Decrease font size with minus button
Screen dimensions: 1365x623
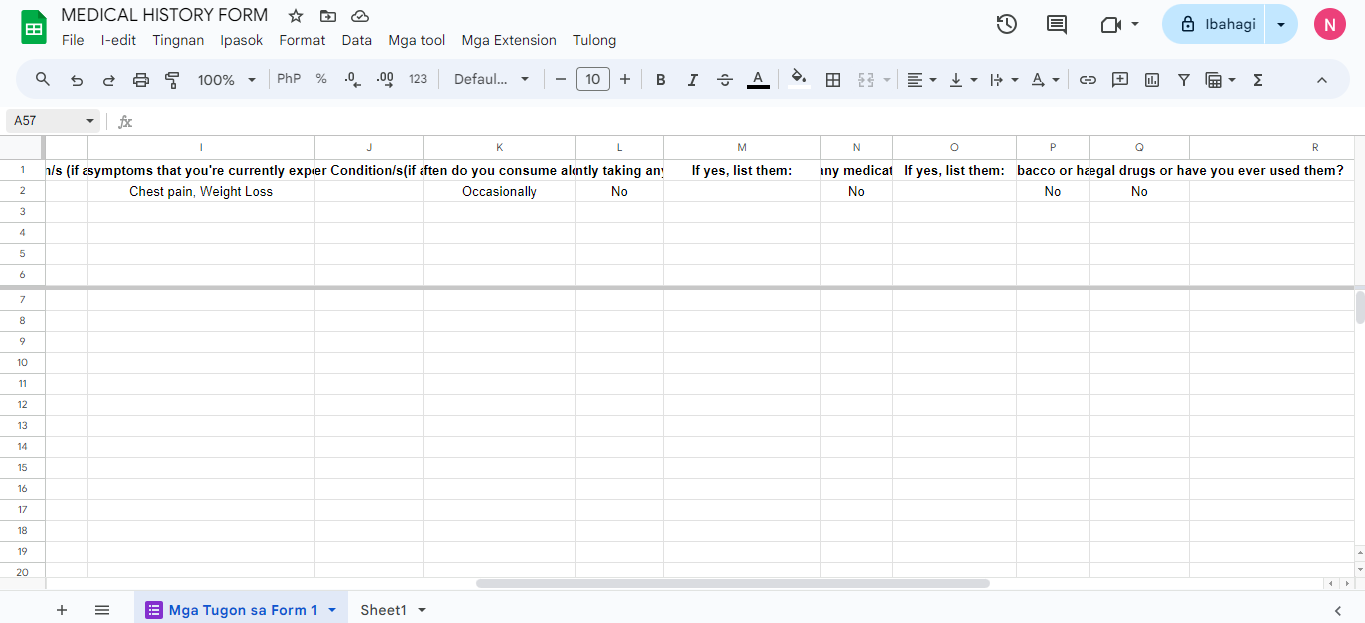tap(561, 79)
